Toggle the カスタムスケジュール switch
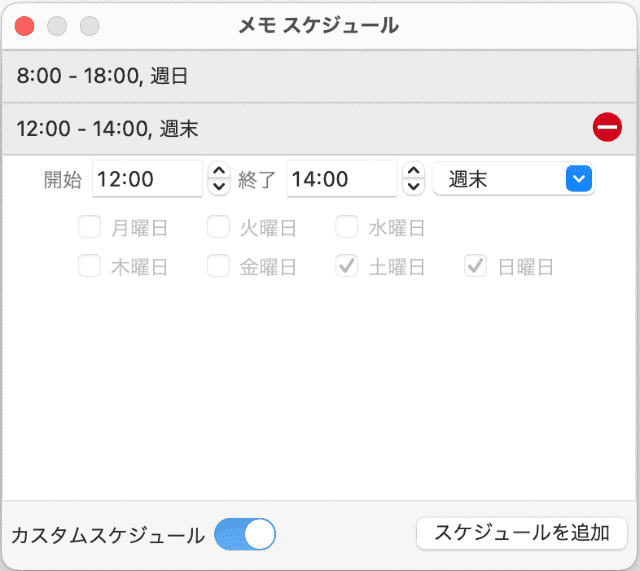This screenshot has width=640, height=571. (245, 534)
